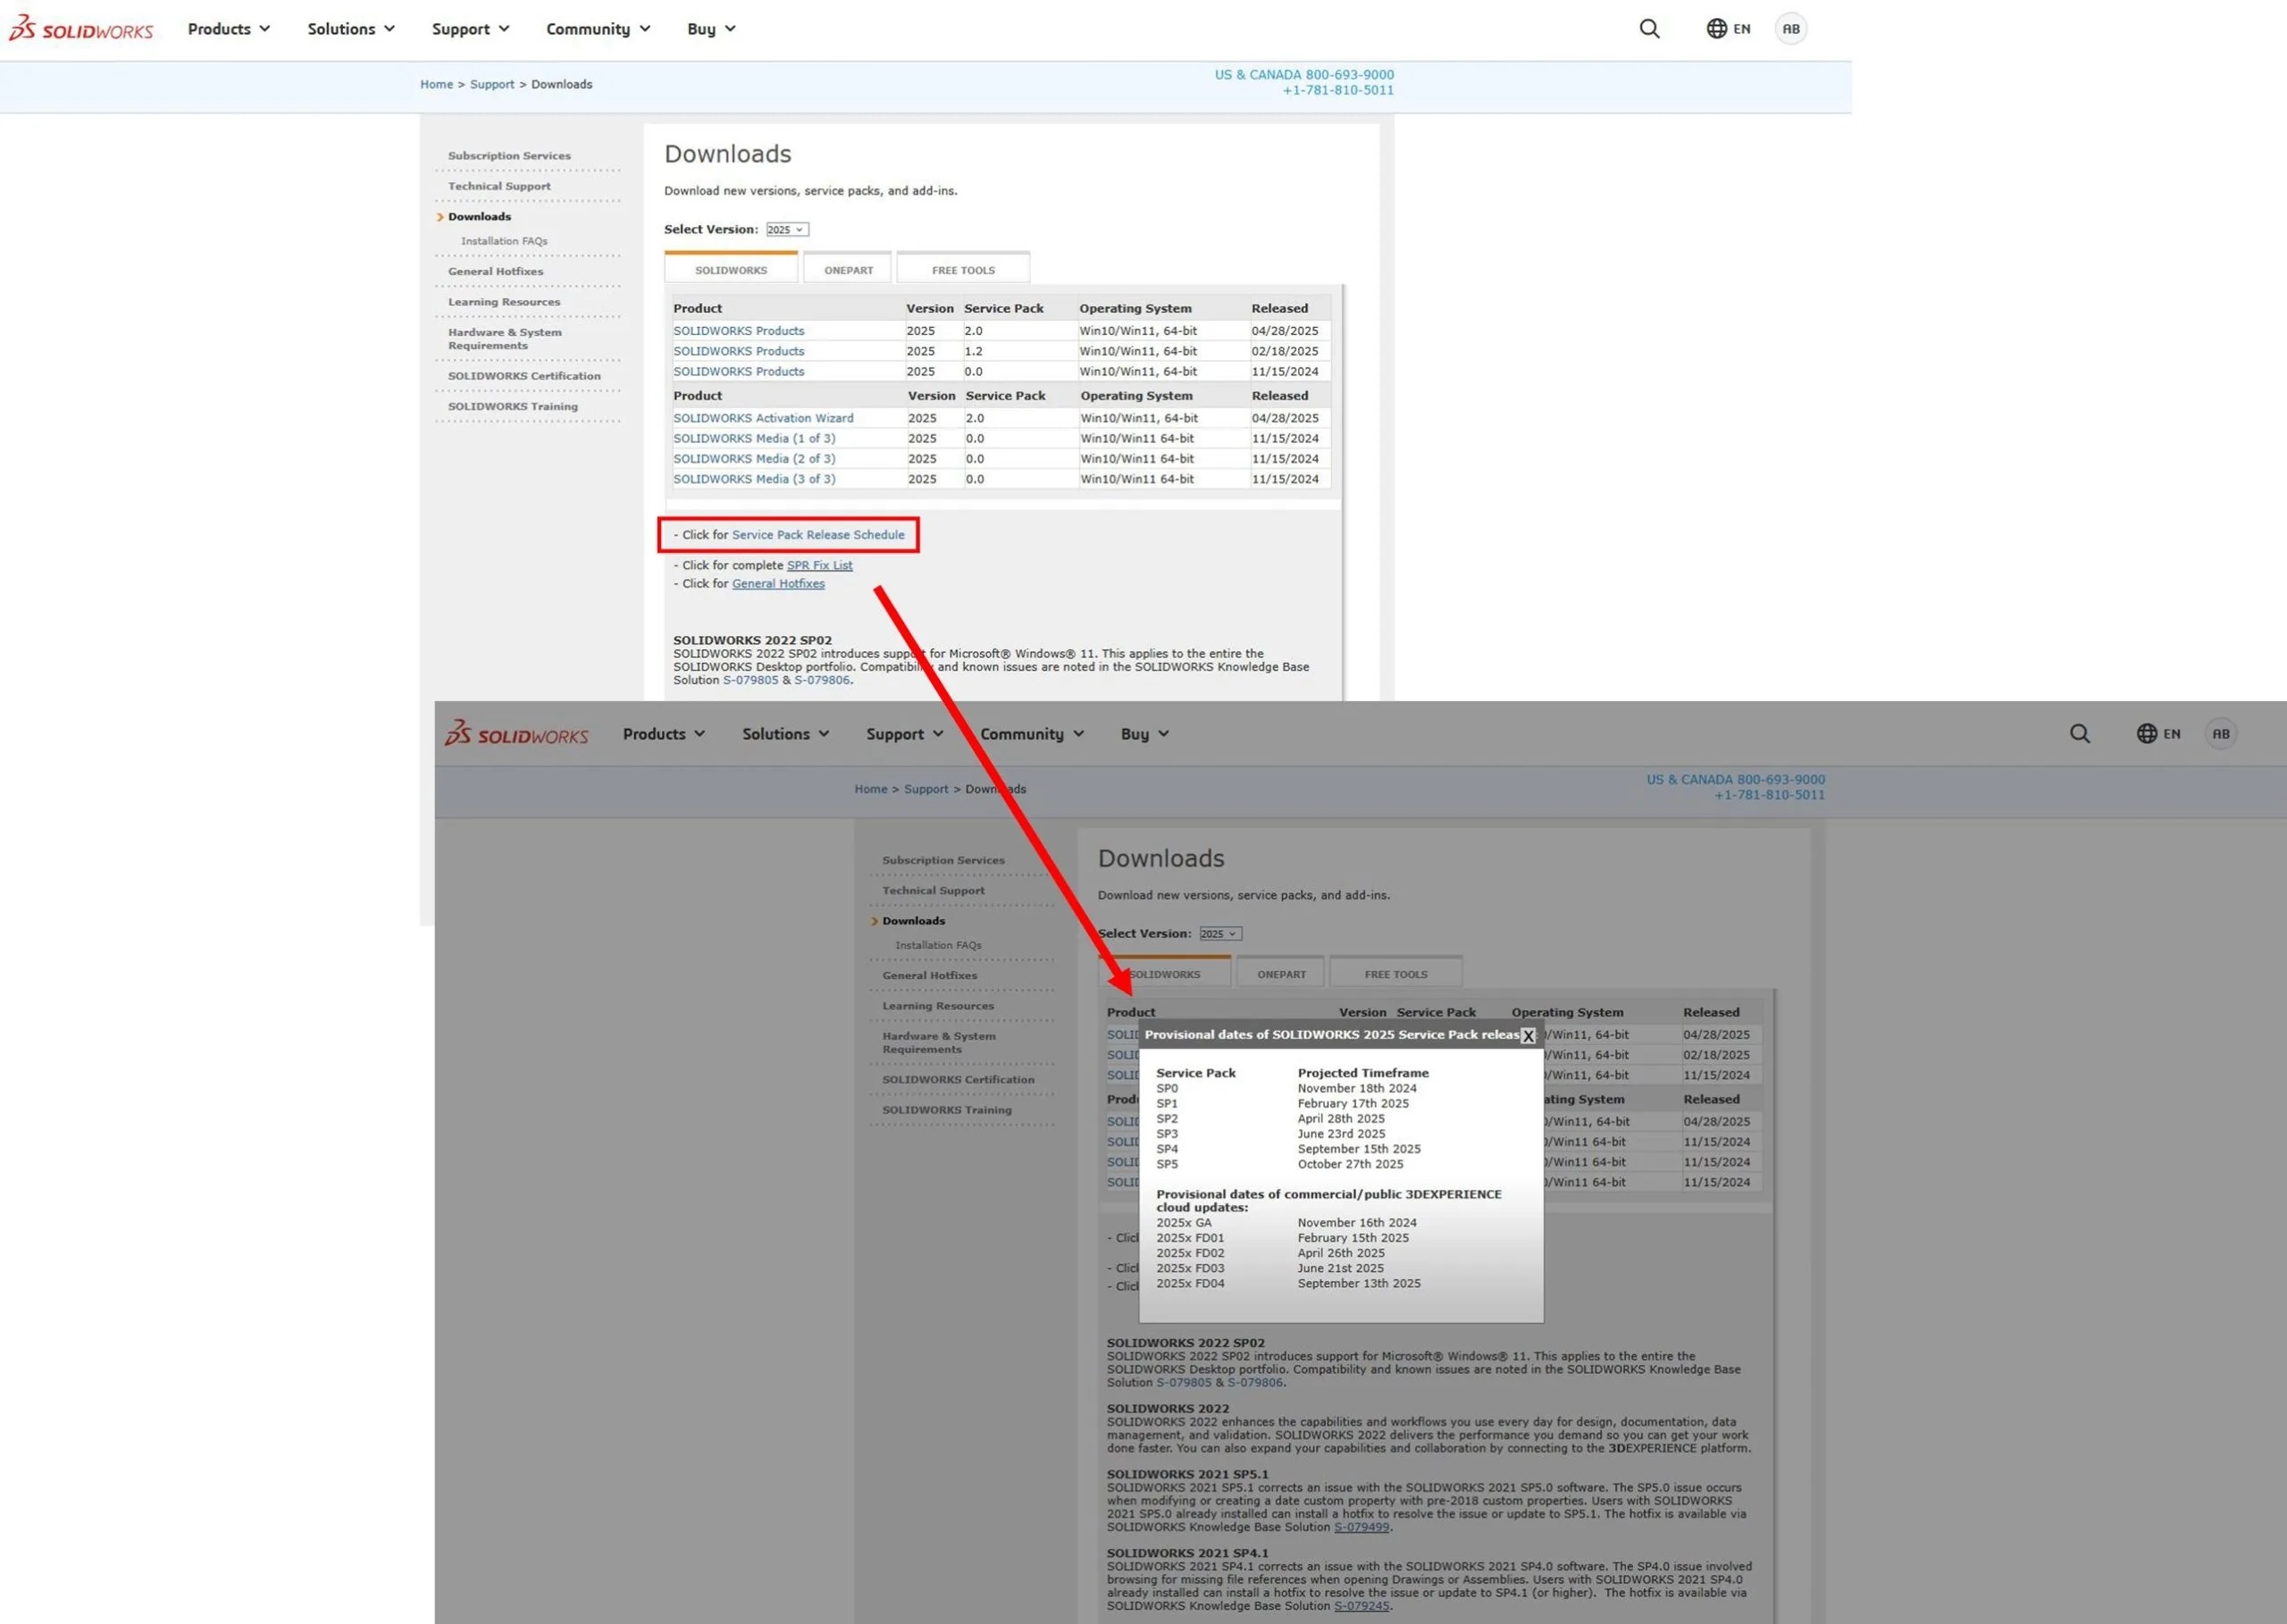The width and height of the screenshot is (2287, 1624).
Task: Open the Select Version dropdown in dimmed lower page
Action: click(1220, 934)
